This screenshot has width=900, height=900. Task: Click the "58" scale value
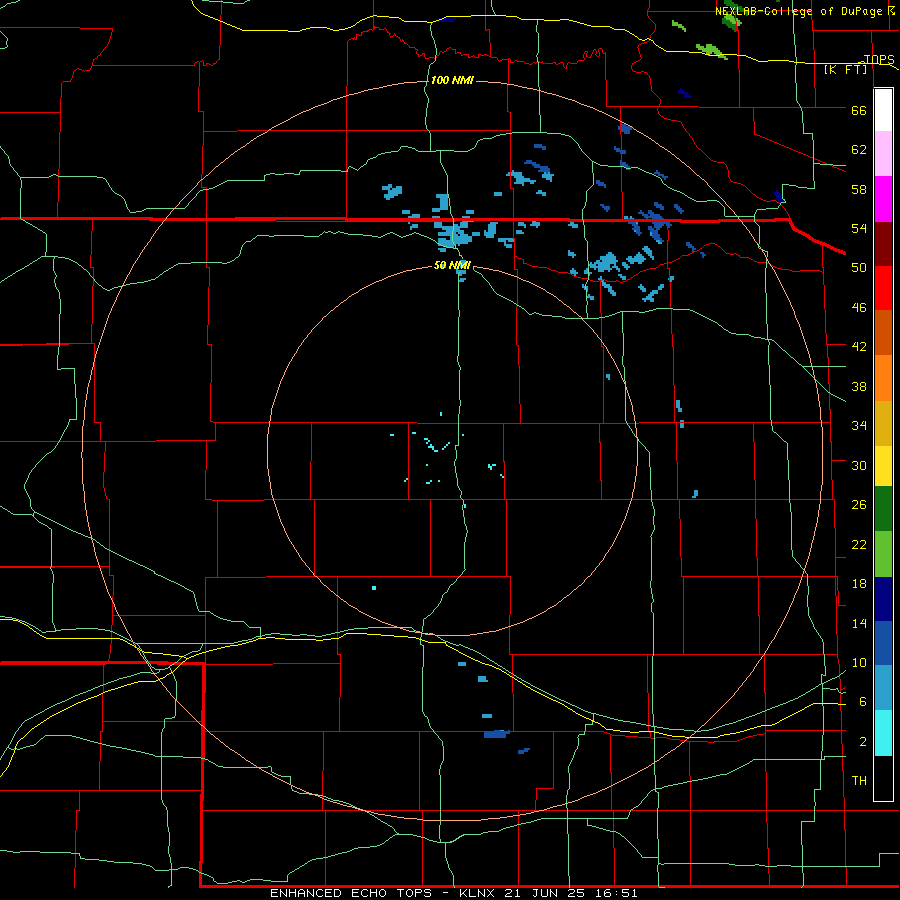(859, 189)
